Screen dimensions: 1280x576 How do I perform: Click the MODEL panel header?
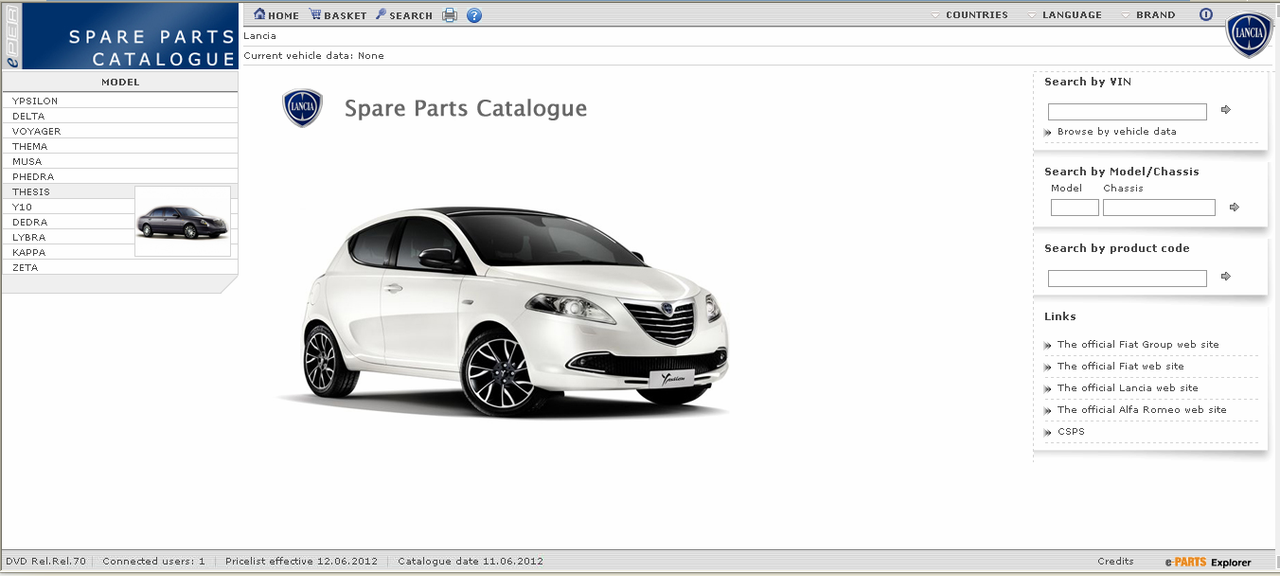click(x=120, y=82)
